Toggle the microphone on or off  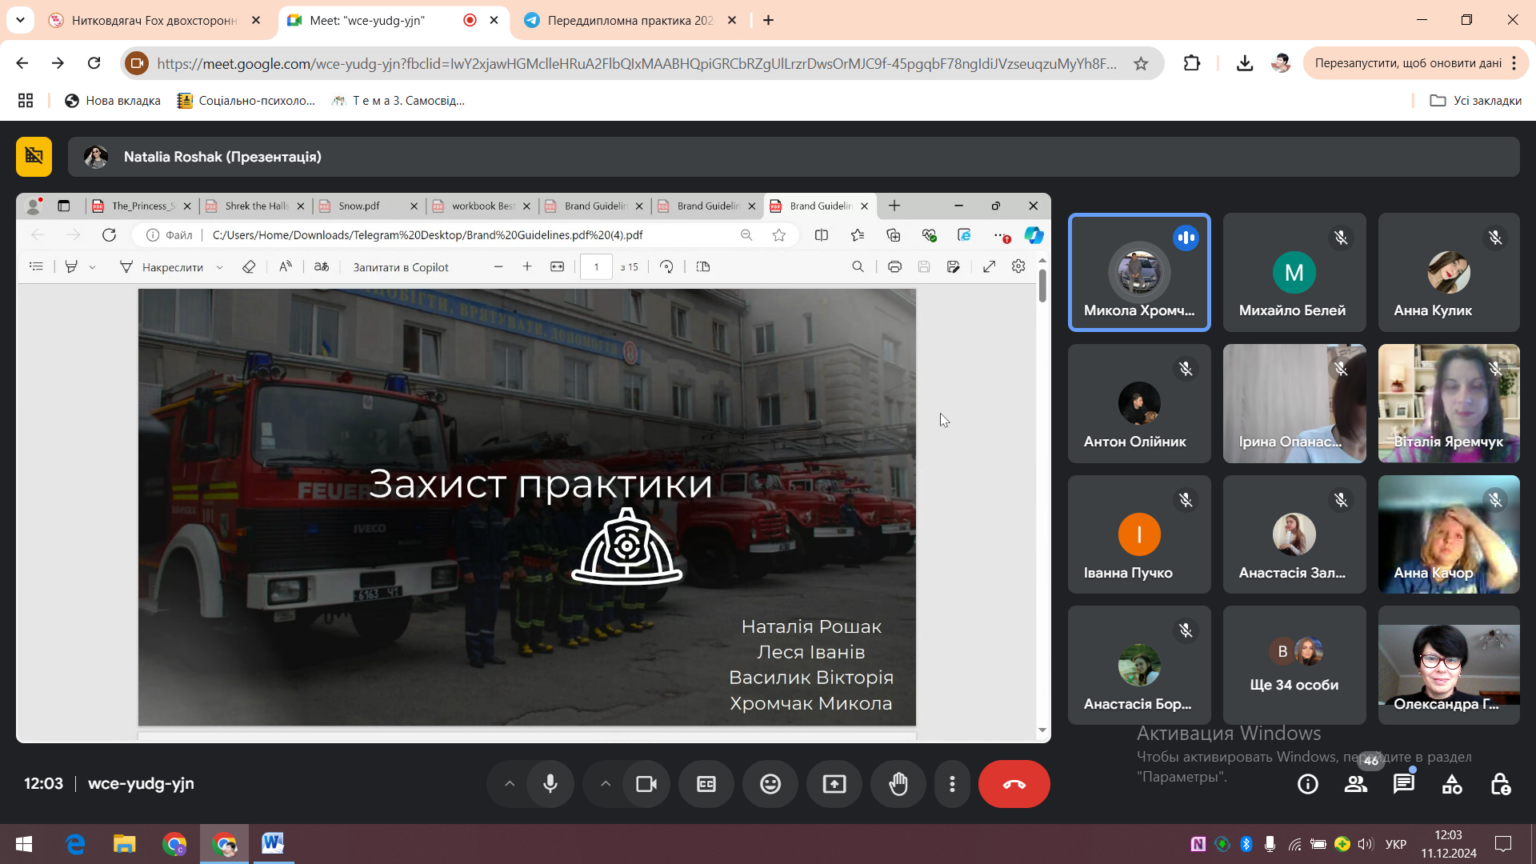coord(550,784)
